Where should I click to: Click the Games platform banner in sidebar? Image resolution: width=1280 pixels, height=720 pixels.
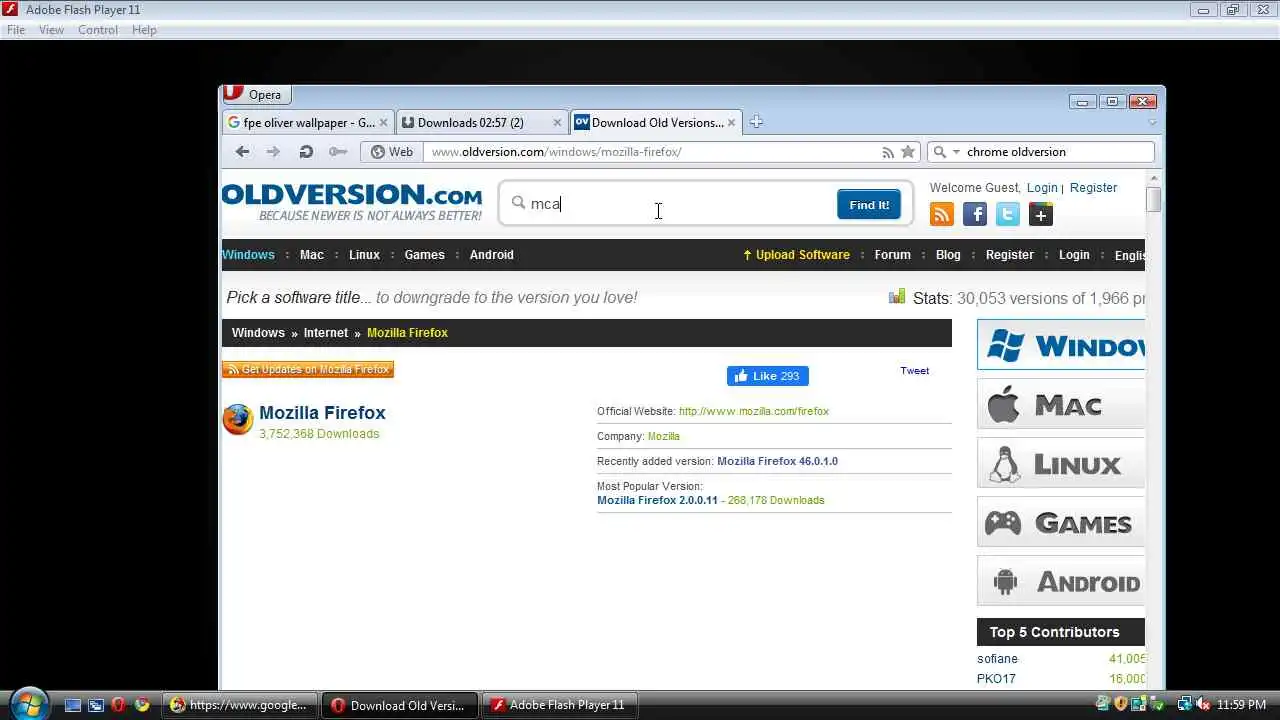[1061, 522]
